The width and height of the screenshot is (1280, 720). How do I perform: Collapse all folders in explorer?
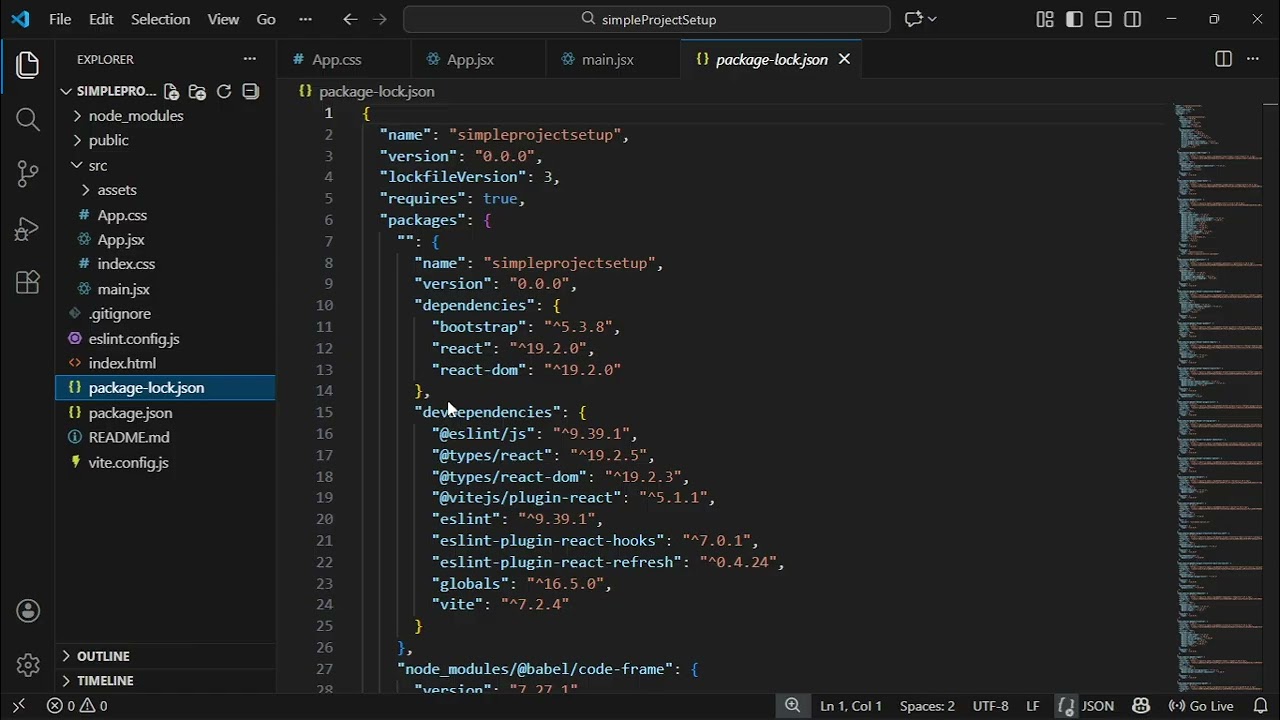point(251,91)
